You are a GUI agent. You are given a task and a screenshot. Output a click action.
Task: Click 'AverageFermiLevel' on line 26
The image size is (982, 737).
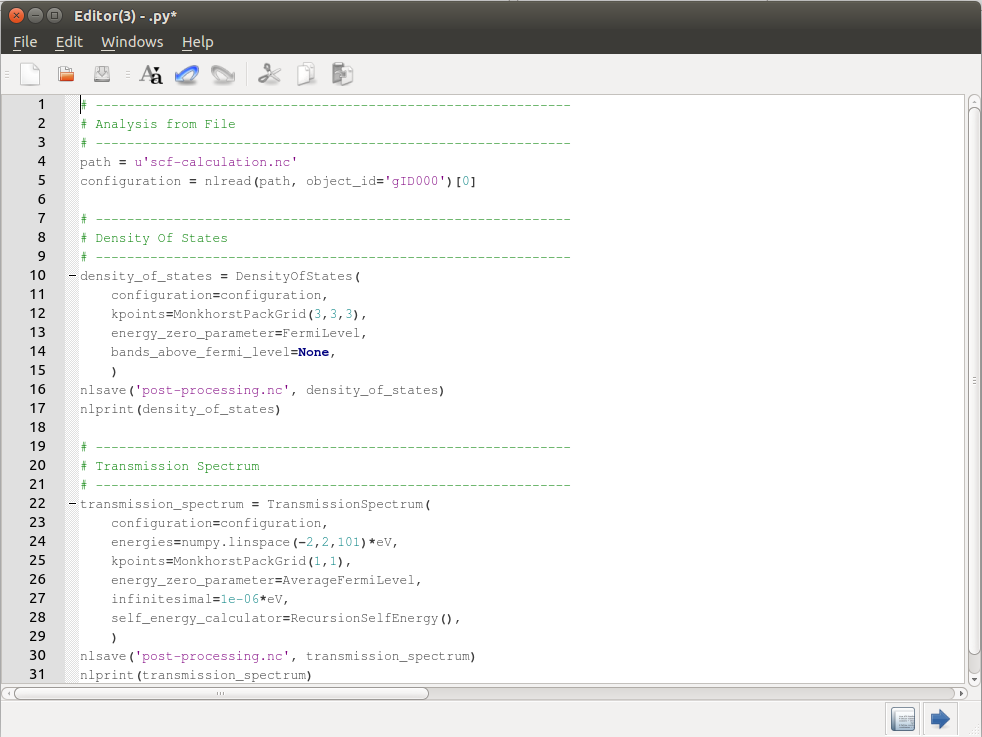click(349, 580)
